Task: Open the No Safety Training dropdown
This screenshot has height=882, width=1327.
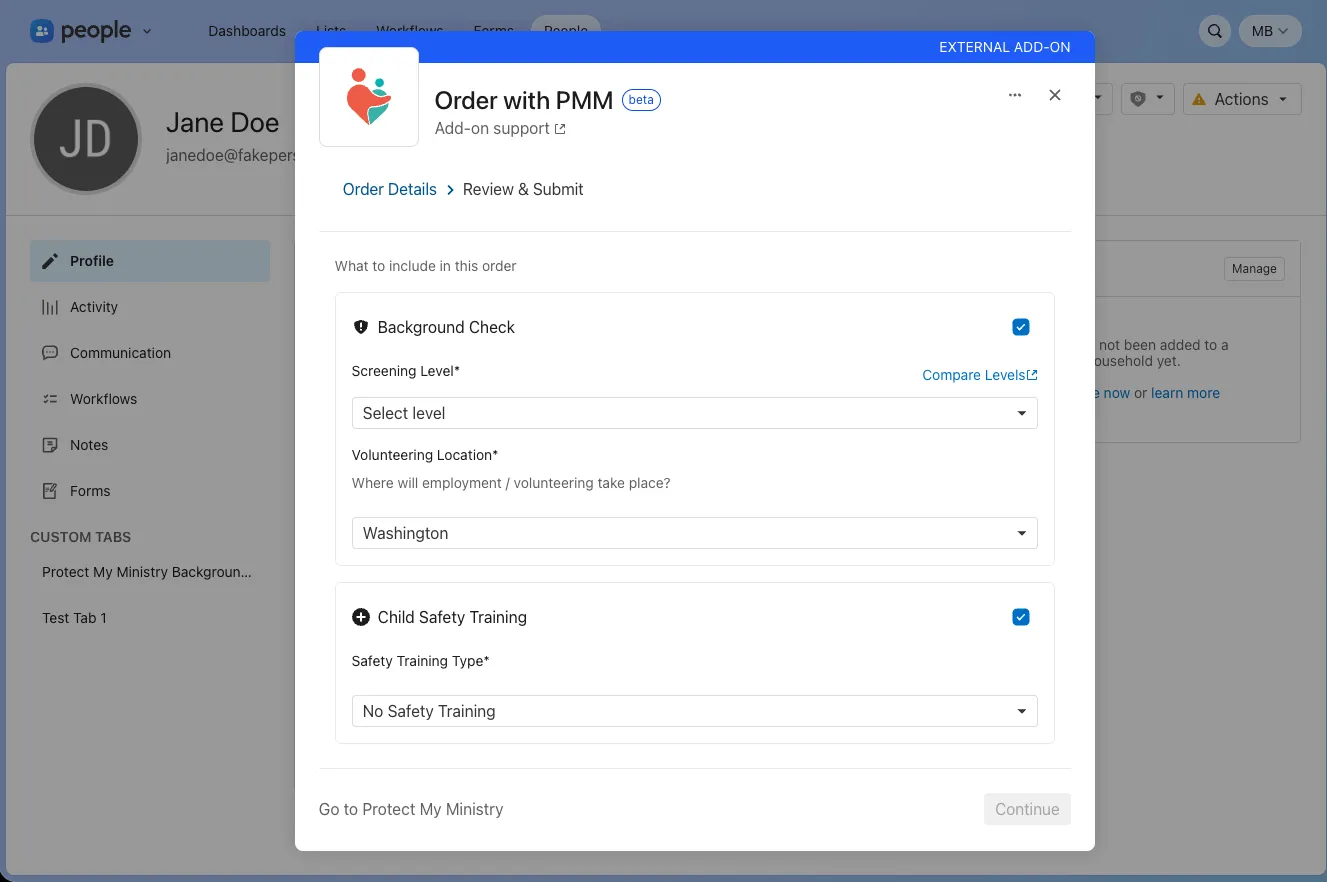Action: (694, 711)
